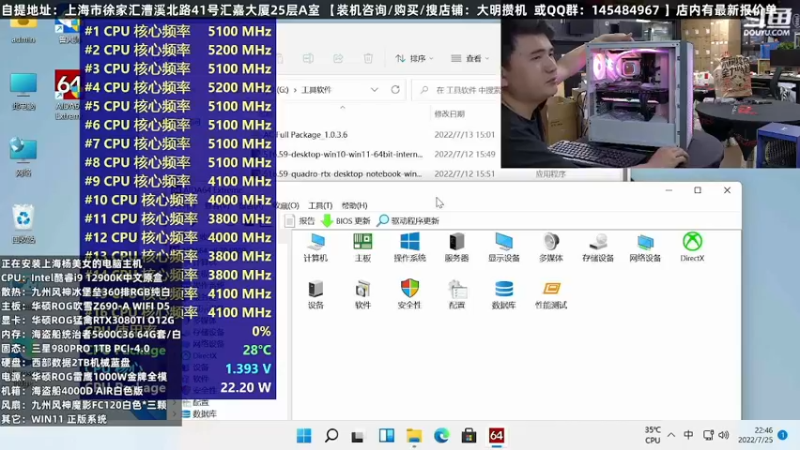Click the 35°C CPU tray readout
This screenshot has height=450, width=800.
(x=653, y=435)
